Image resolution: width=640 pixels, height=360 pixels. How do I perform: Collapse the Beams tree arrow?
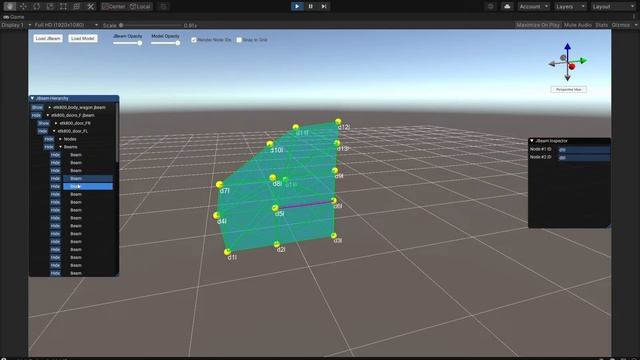60,147
